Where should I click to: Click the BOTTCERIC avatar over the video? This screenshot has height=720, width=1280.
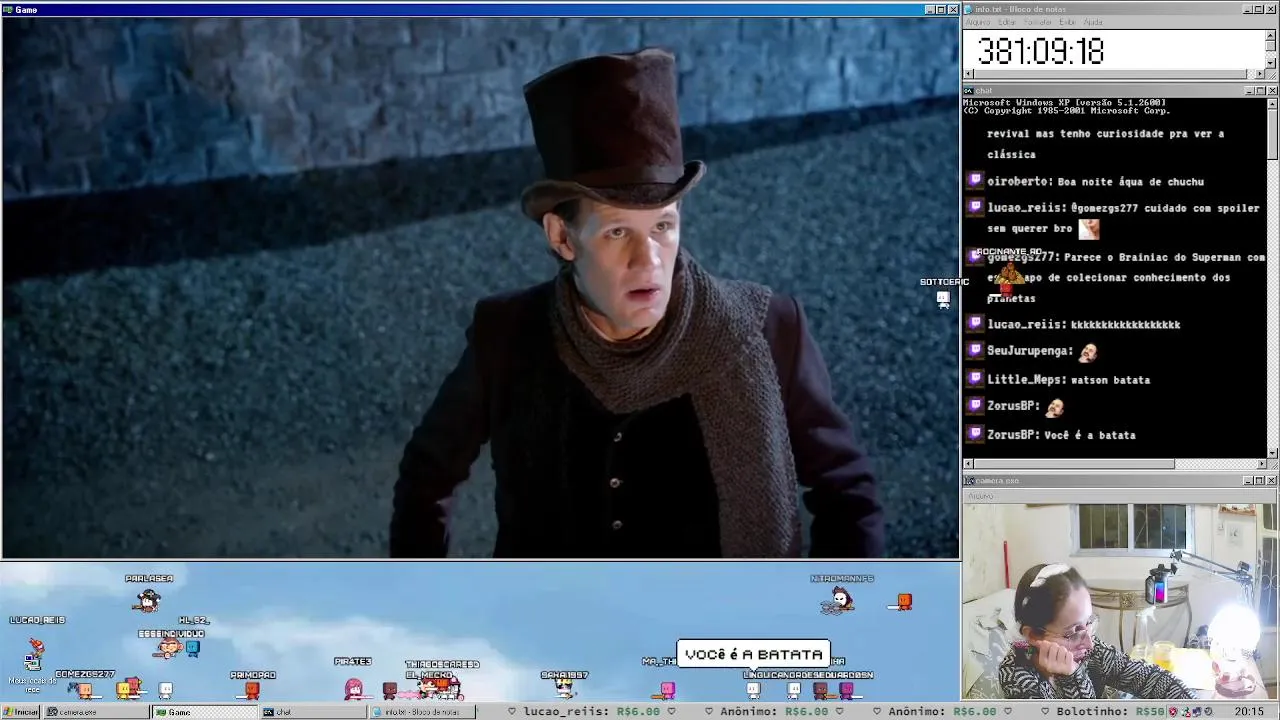pyautogui.click(x=943, y=299)
